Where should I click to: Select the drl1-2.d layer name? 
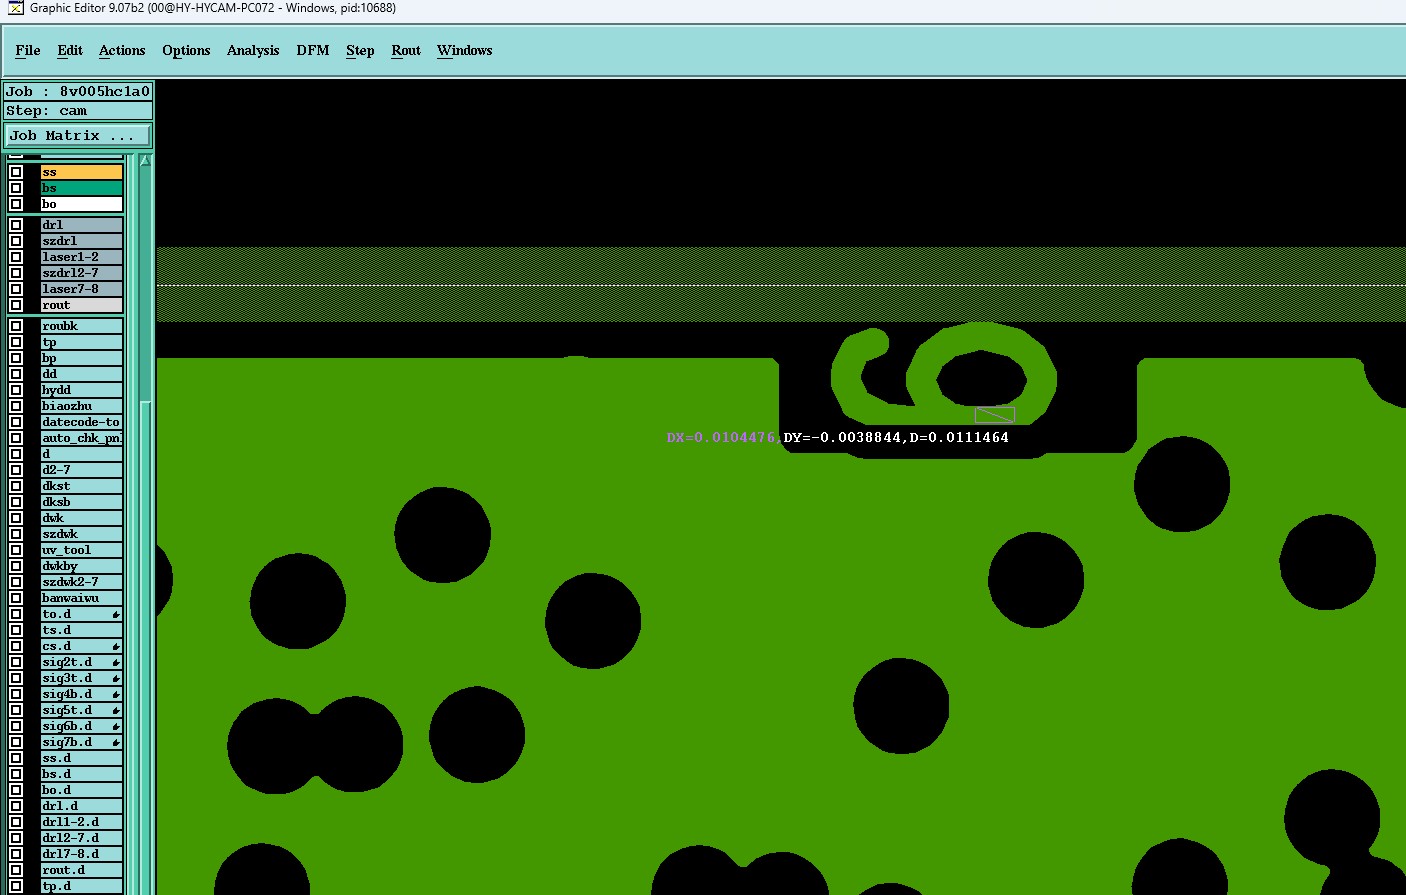[x=81, y=822]
